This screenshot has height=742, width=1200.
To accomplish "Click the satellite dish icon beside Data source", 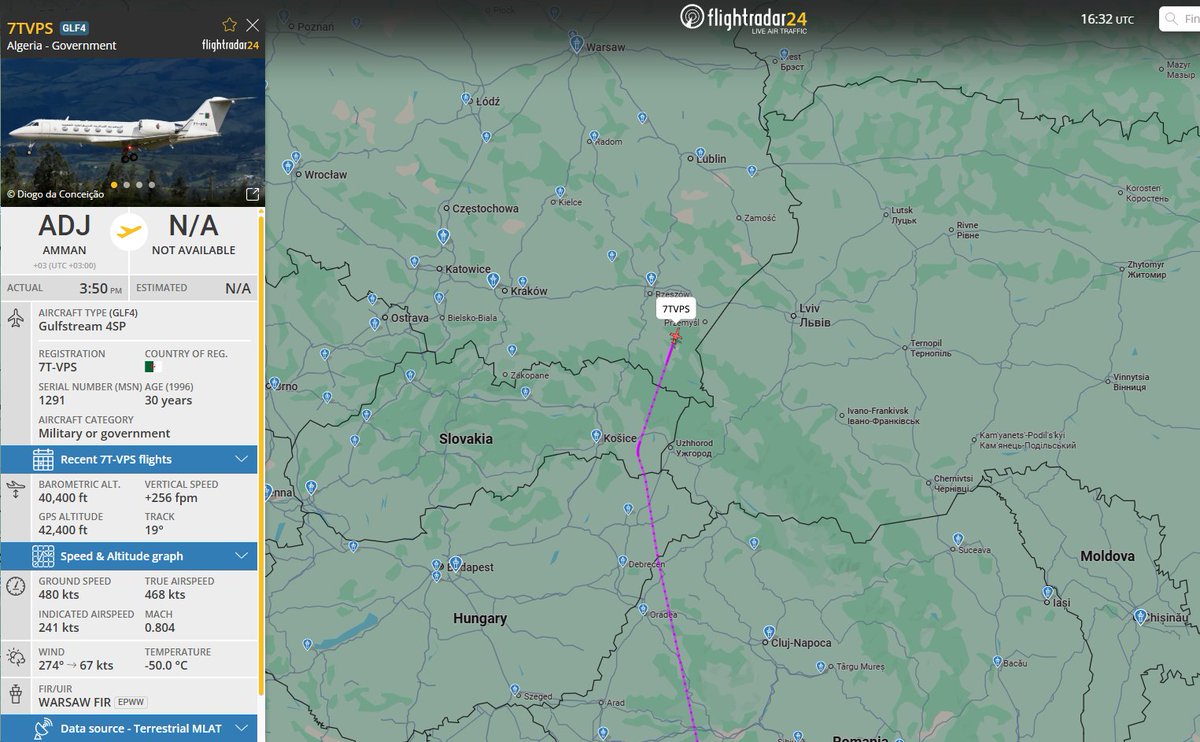I will [43, 729].
